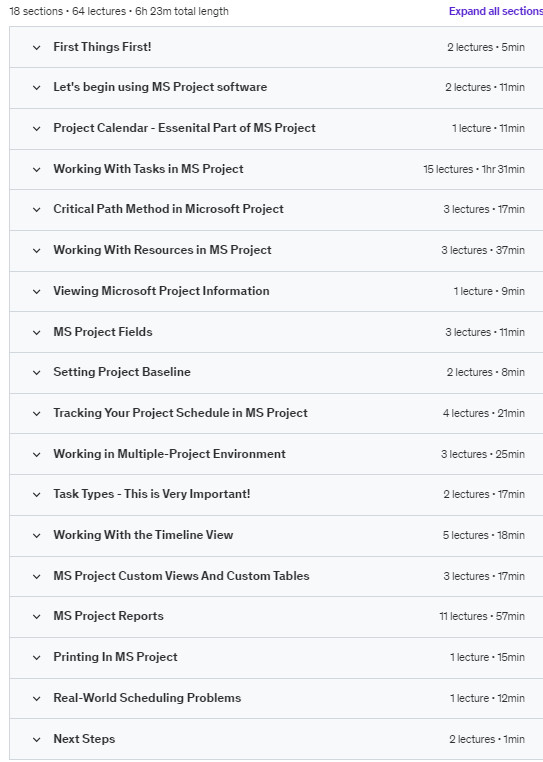The height and width of the screenshot is (762, 543).
Task: Click the '4 lectures • 21min' summary
Action: click(x=484, y=413)
